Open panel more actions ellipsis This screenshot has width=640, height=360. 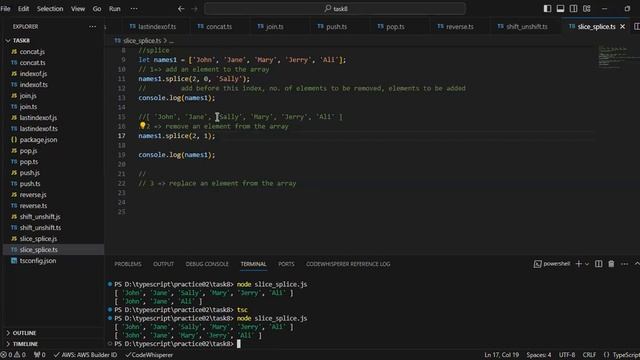624,264
